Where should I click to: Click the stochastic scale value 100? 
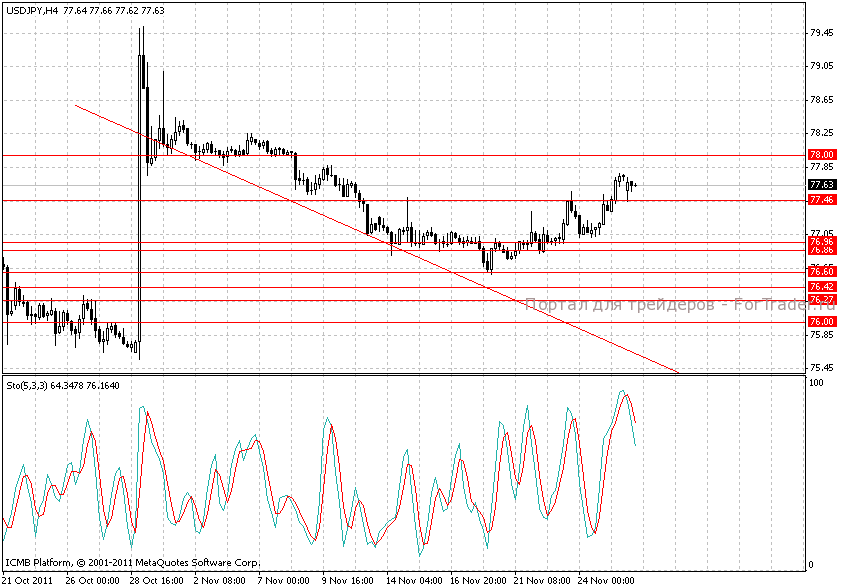[x=816, y=383]
